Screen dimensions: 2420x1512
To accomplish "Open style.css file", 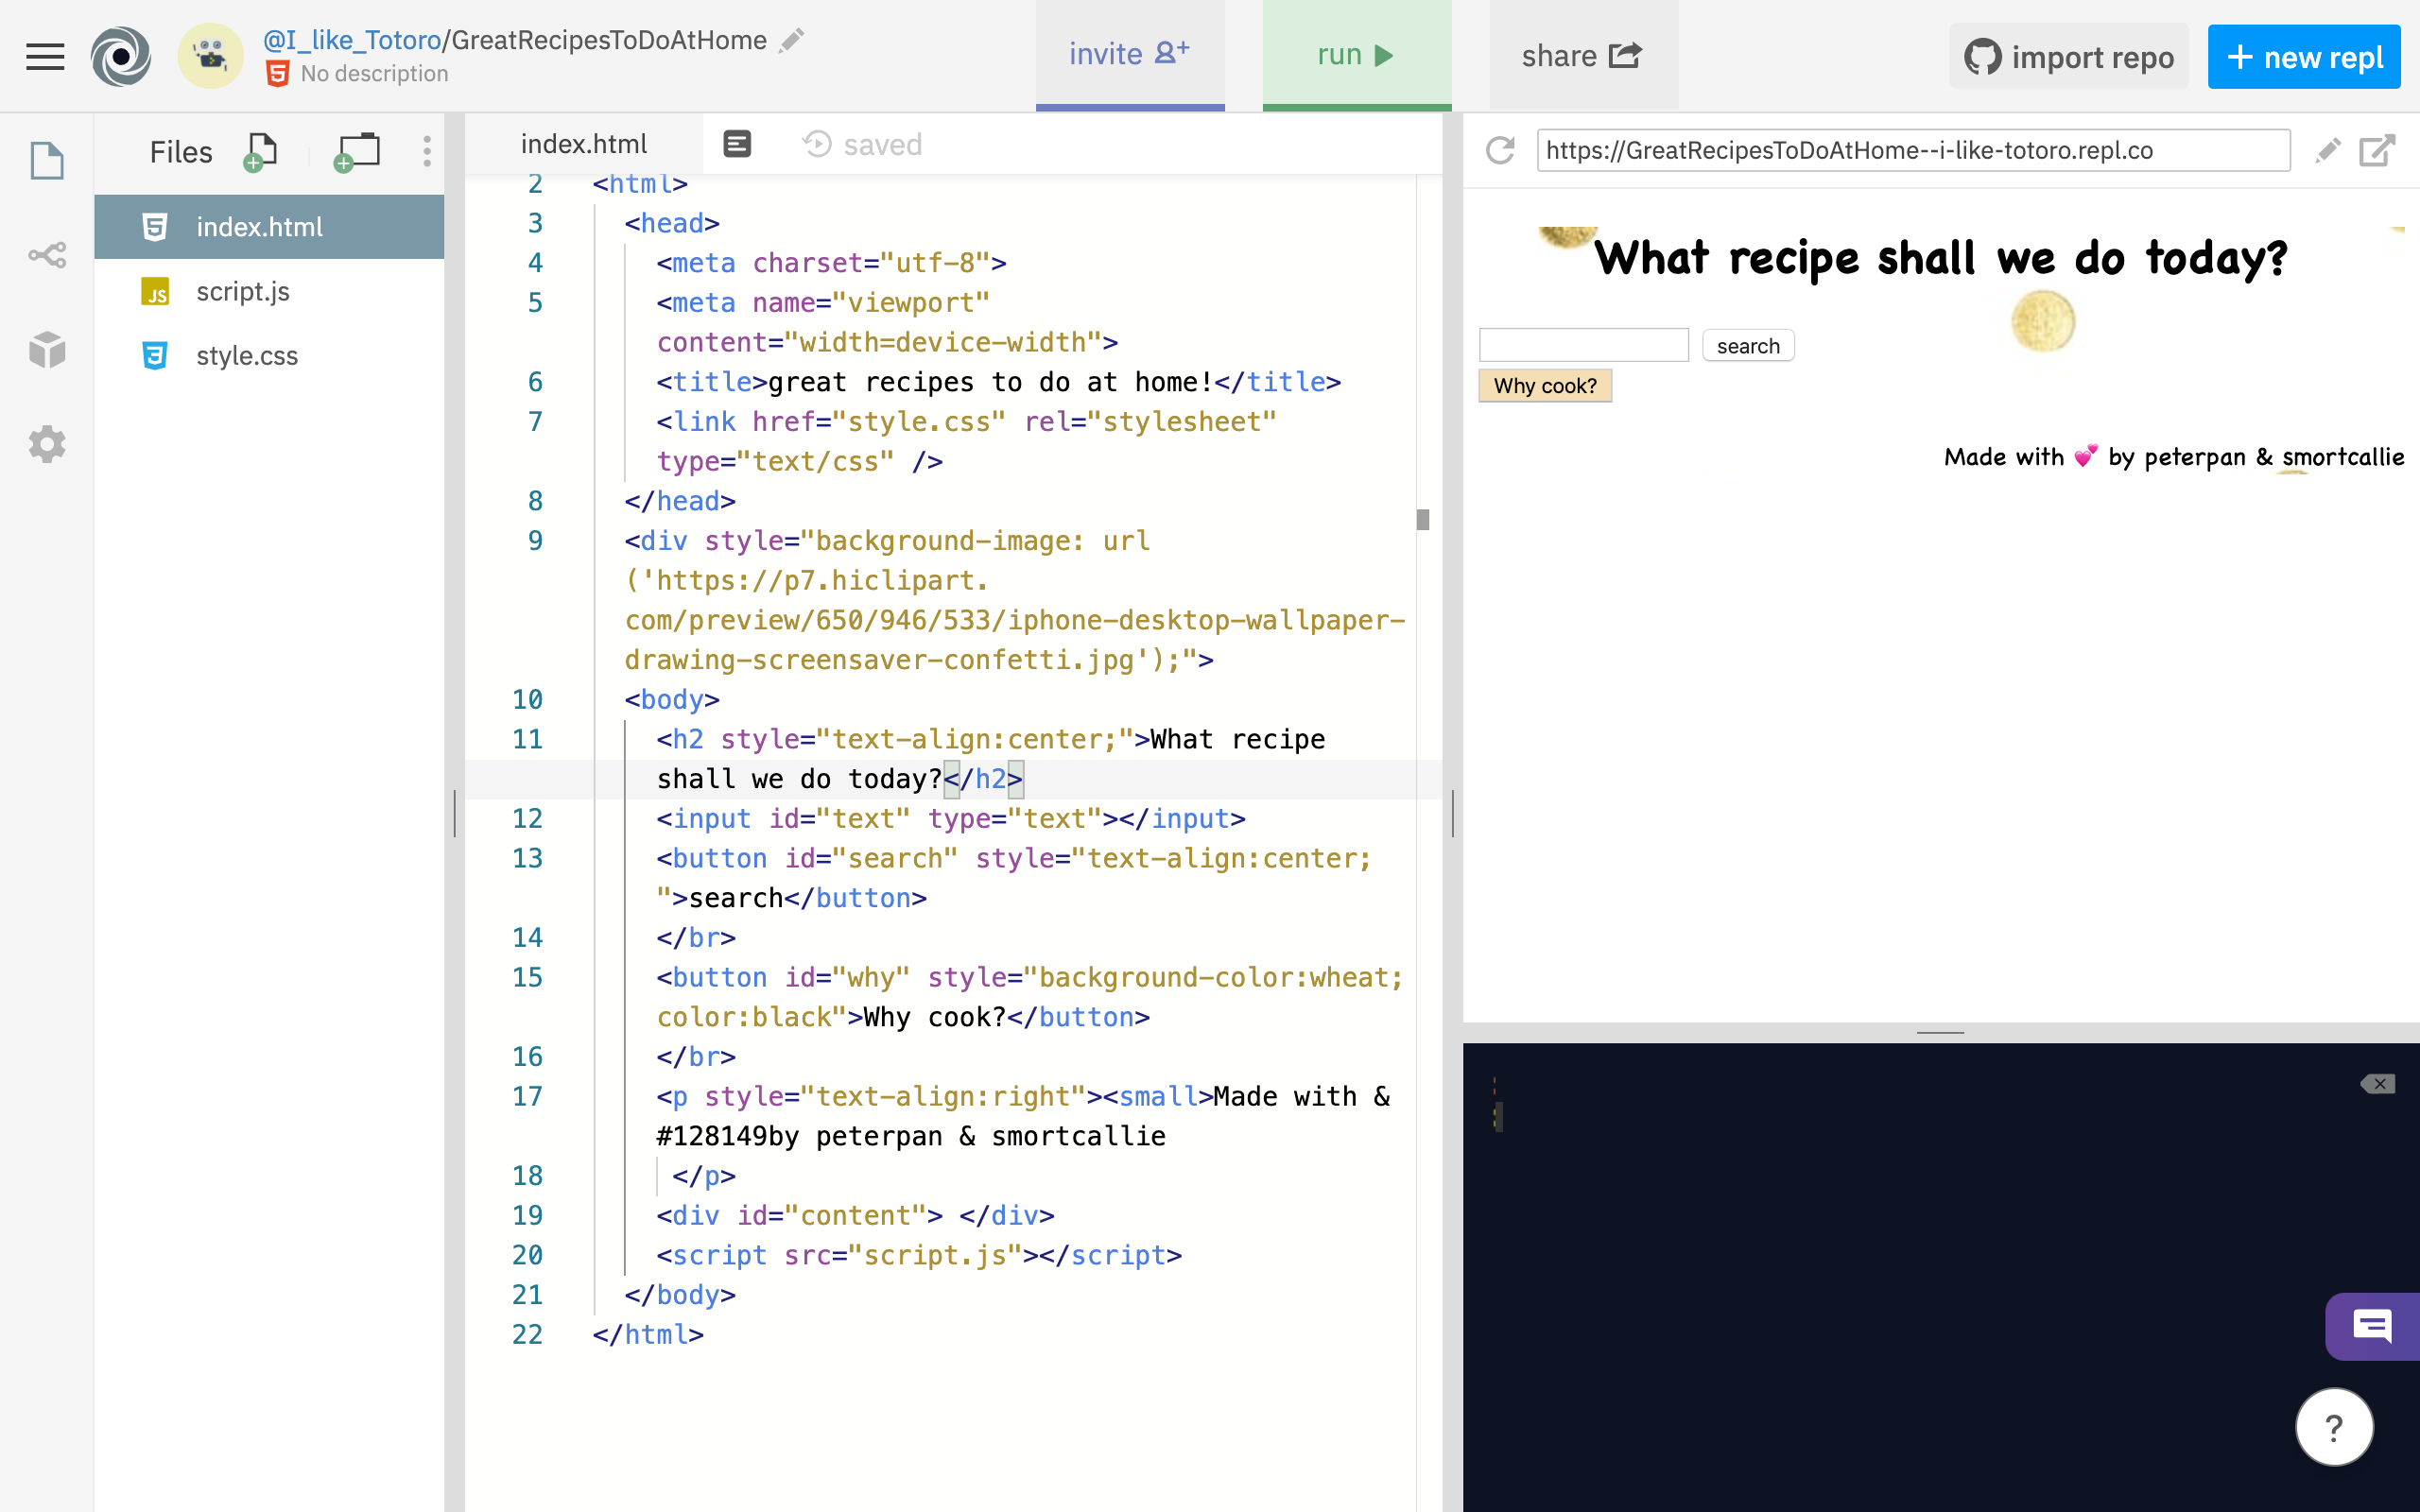I will coord(247,355).
